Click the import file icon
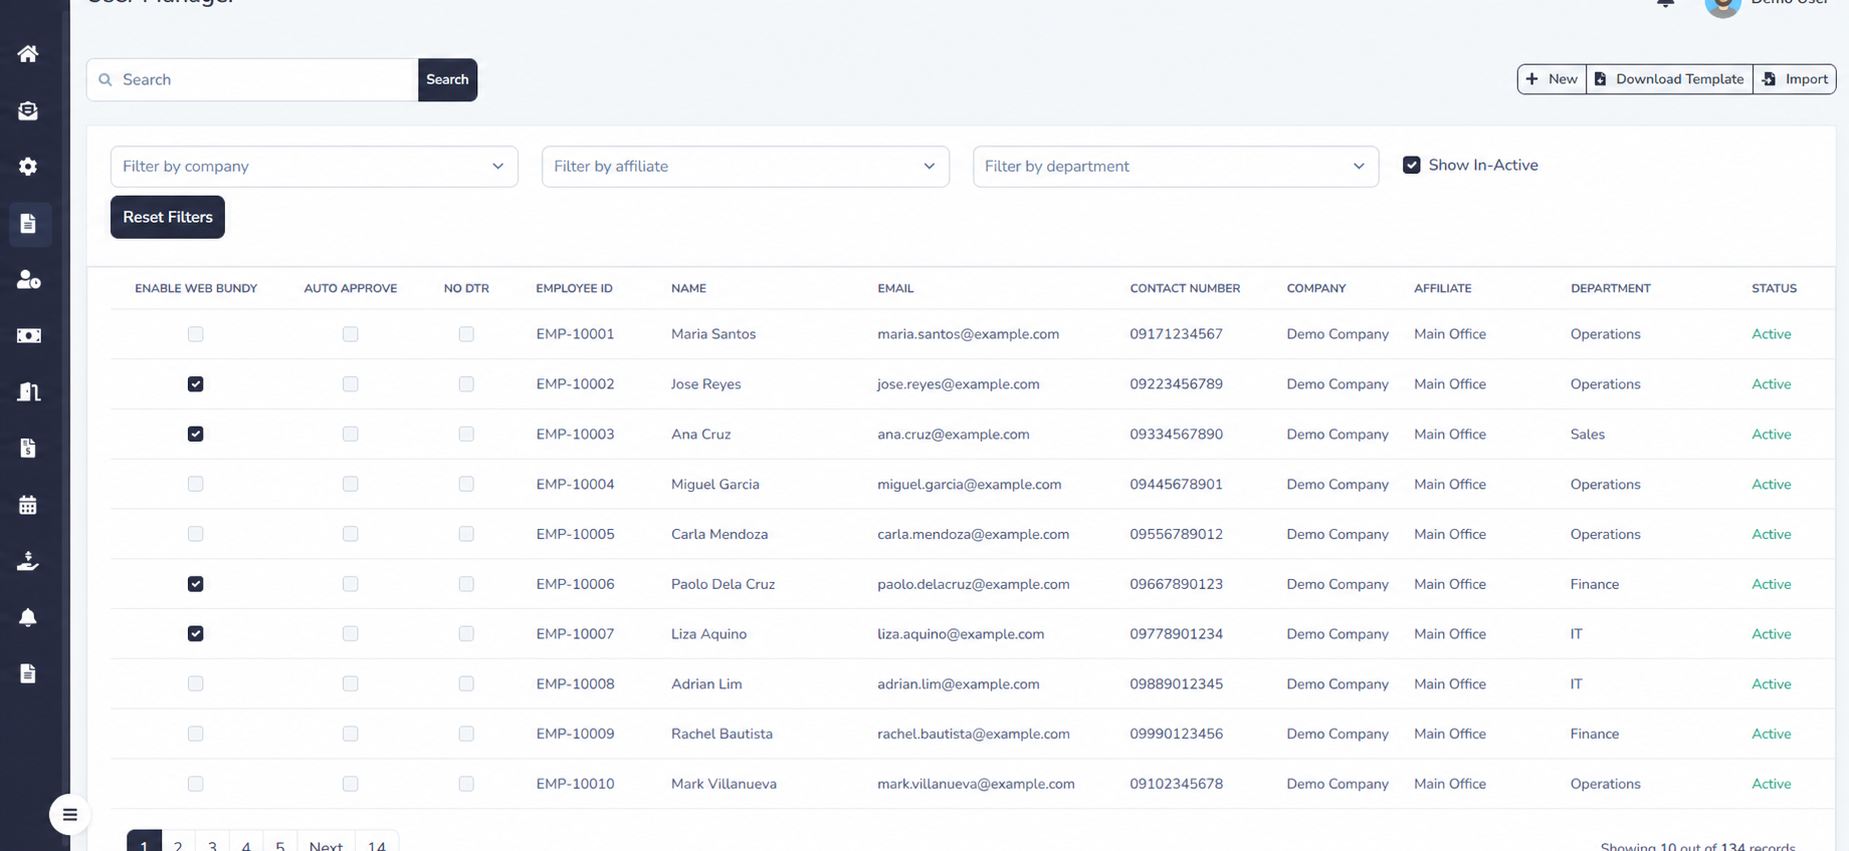Image resolution: width=1849 pixels, height=851 pixels. click(x=1769, y=79)
